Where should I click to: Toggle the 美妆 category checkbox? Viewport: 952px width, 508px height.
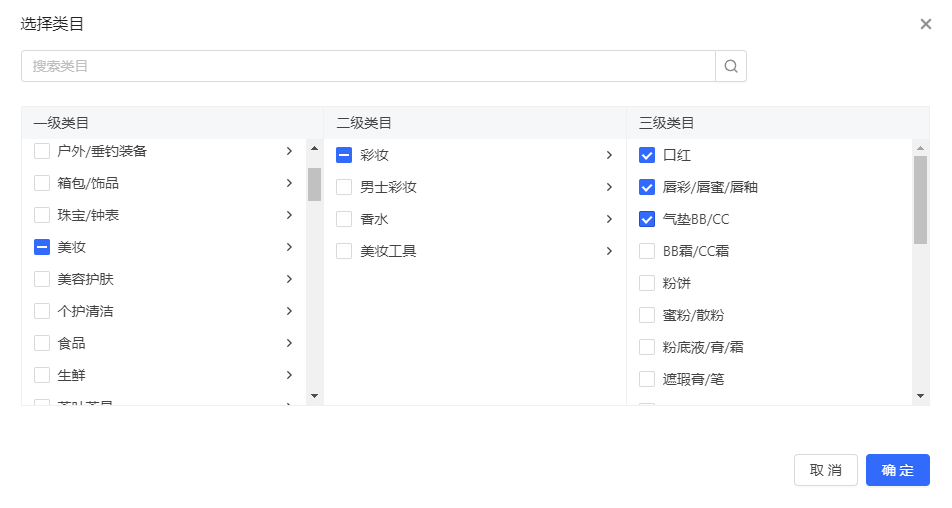(42, 247)
